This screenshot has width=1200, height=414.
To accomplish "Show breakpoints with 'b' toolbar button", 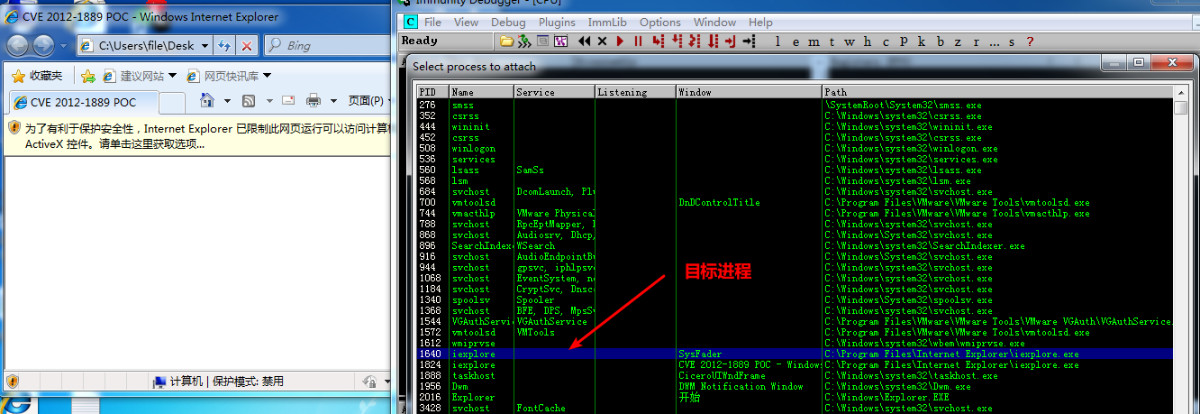I will [940, 41].
